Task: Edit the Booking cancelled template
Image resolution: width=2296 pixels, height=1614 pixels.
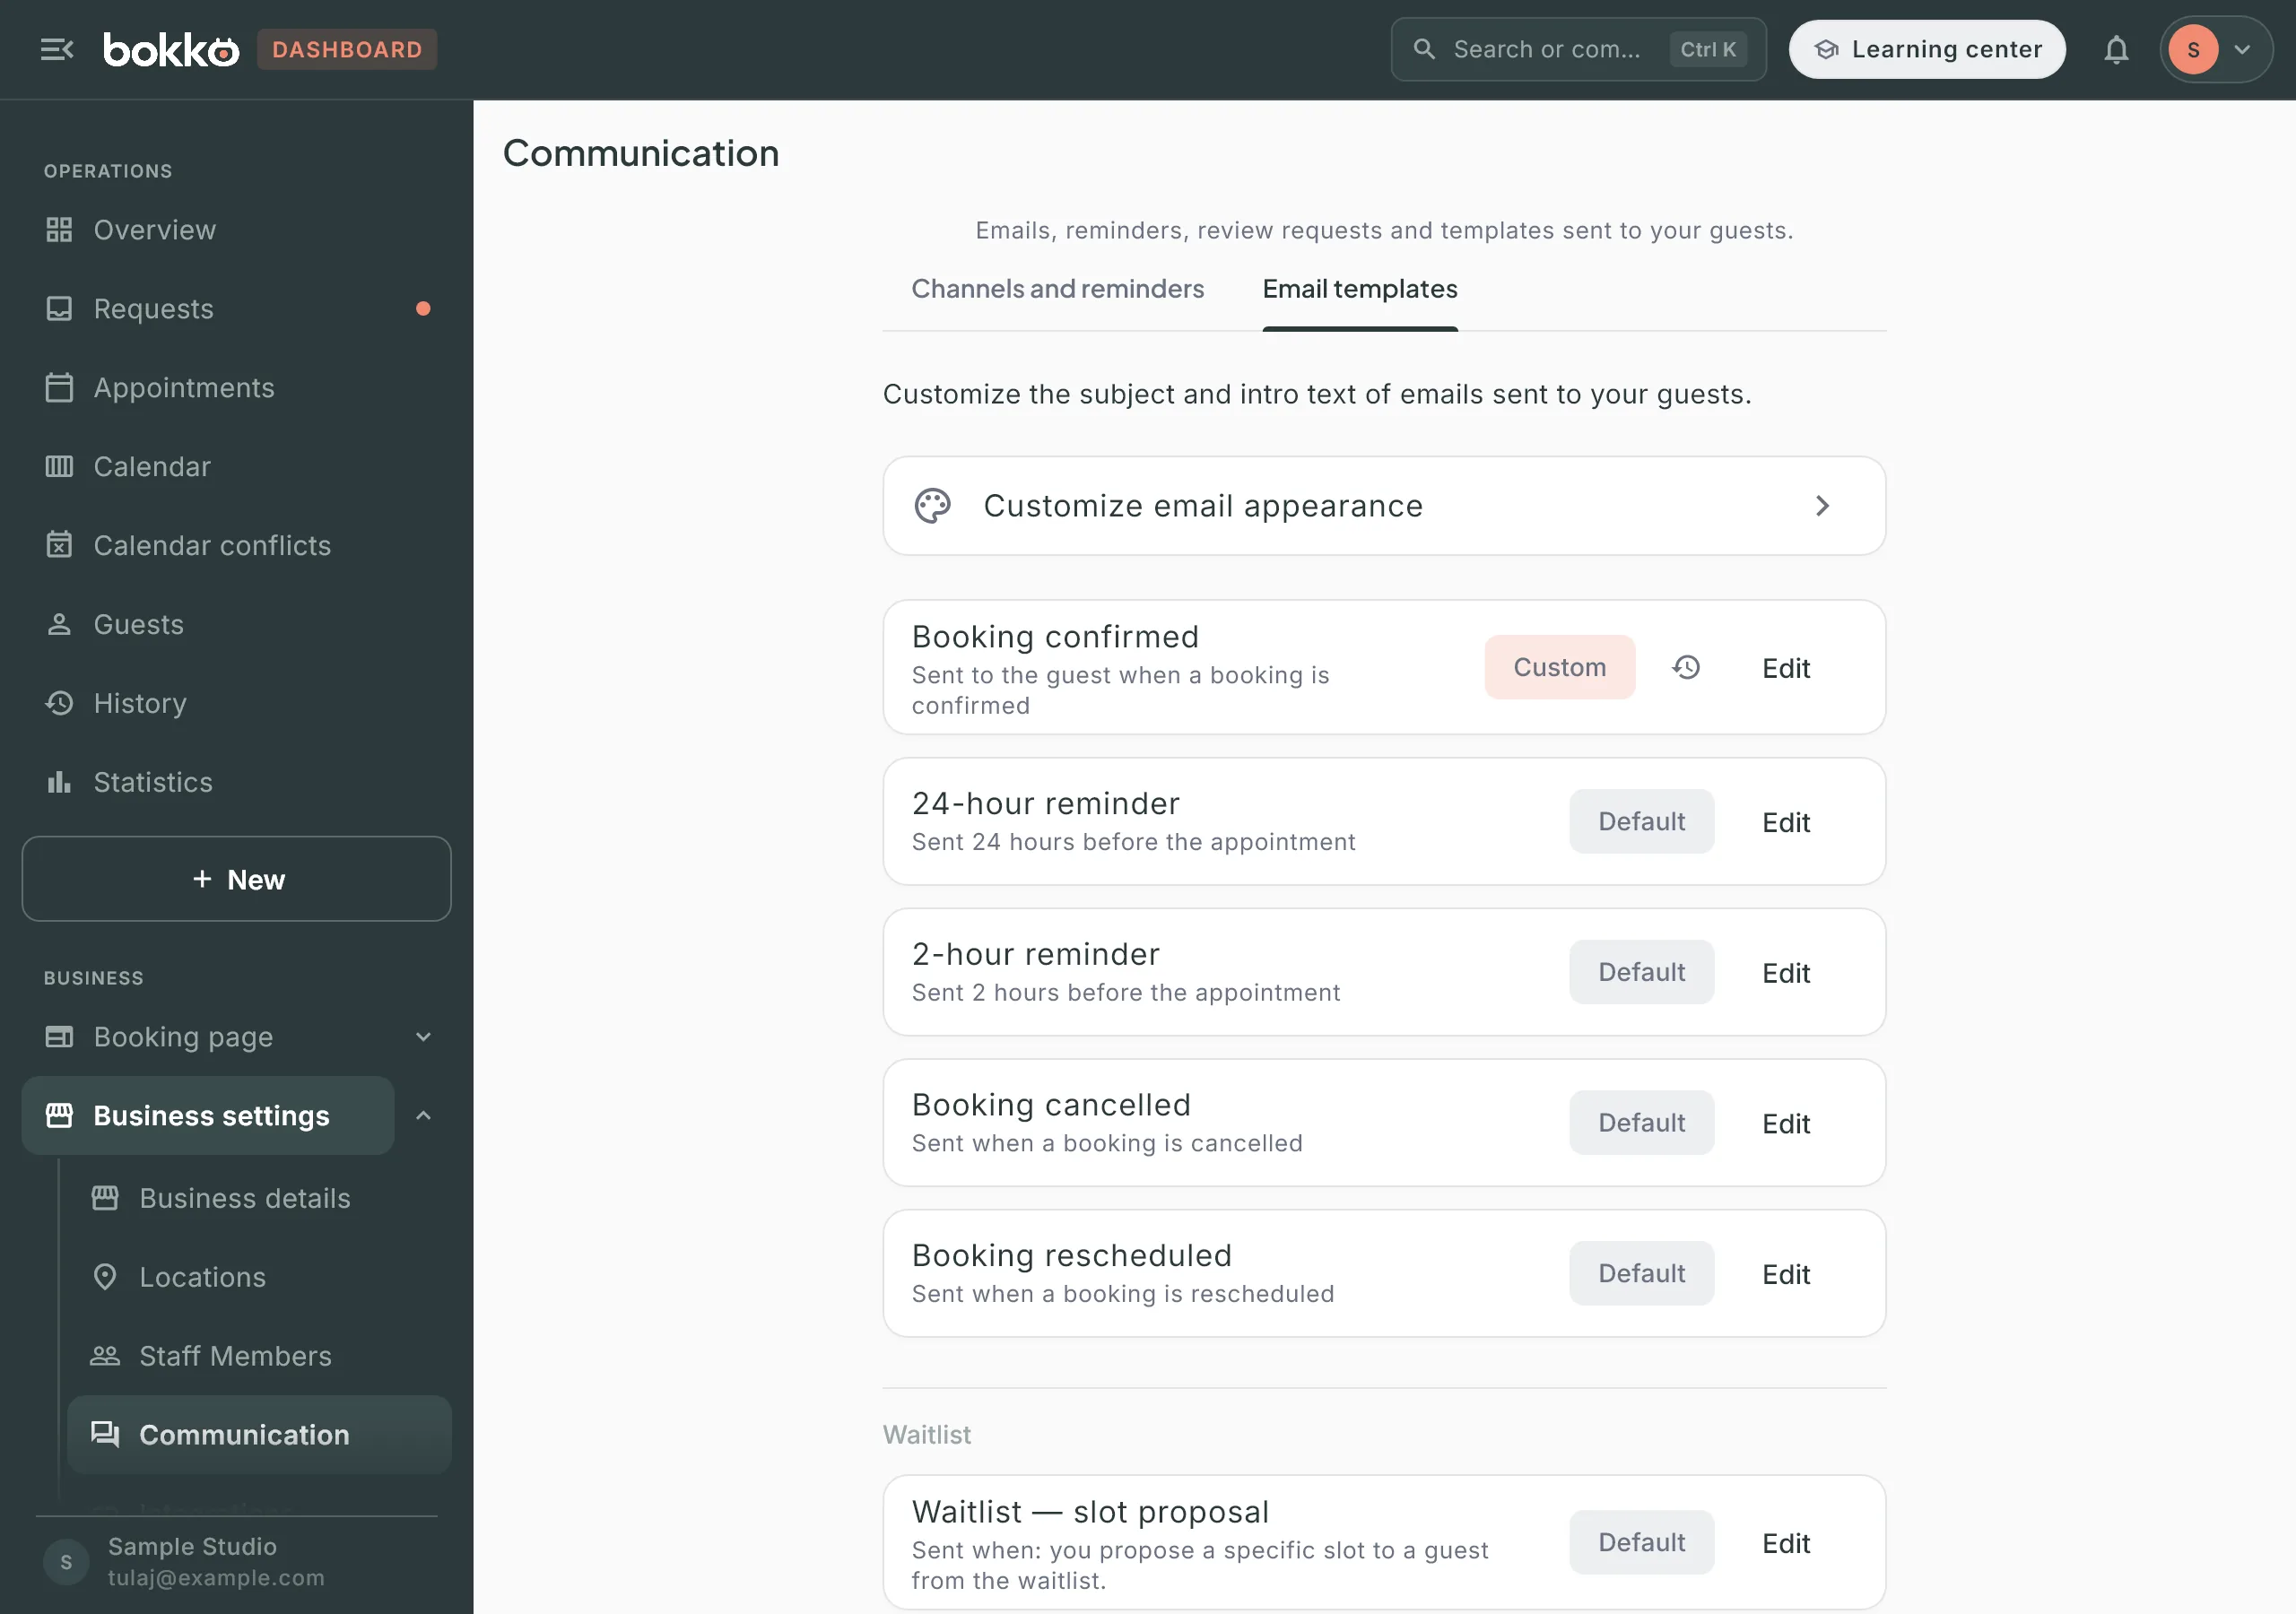Action: click(1785, 1124)
